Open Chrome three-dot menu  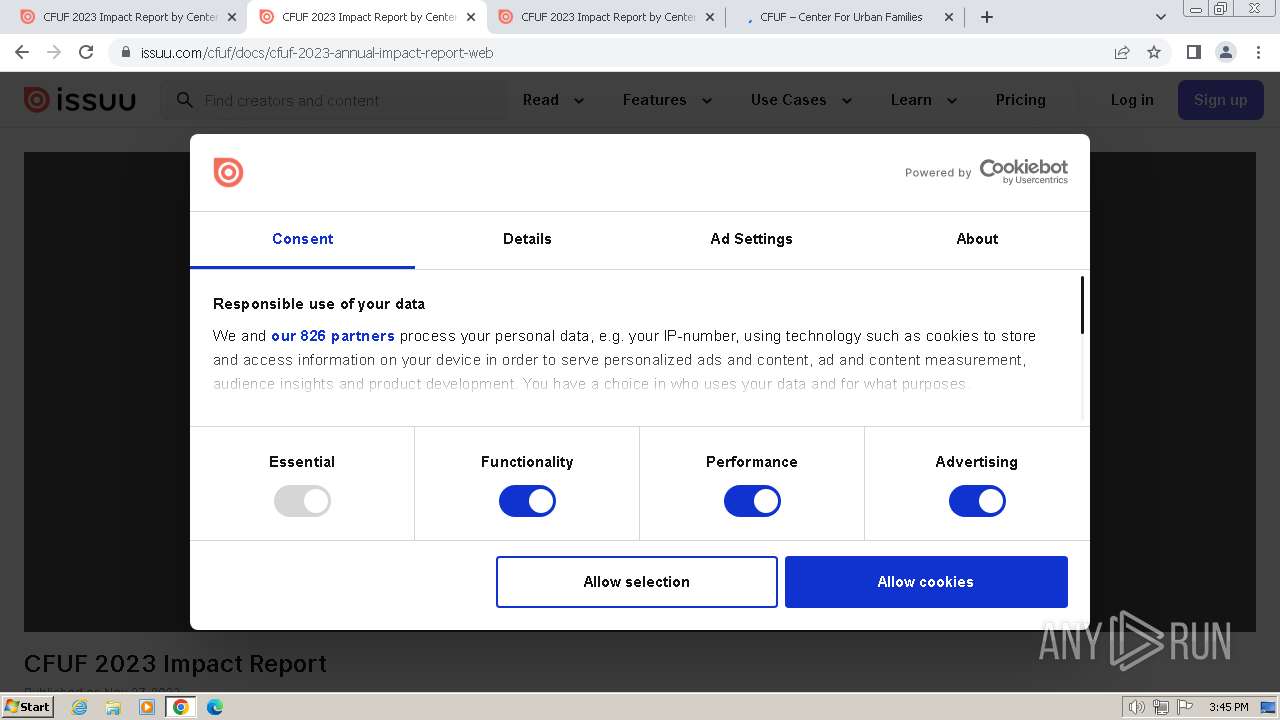click(1258, 52)
